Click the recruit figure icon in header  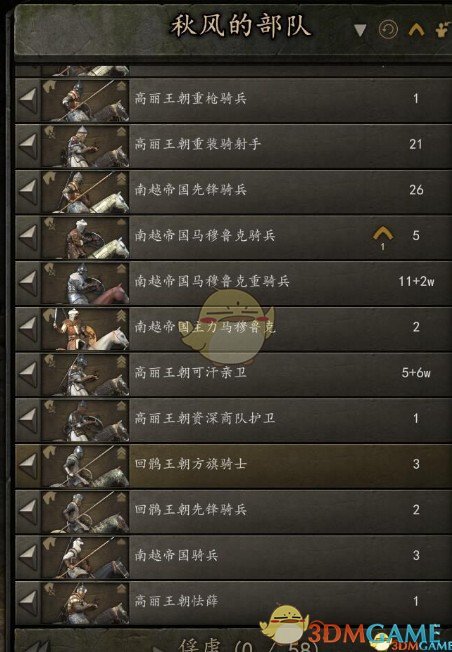(443, 30)
